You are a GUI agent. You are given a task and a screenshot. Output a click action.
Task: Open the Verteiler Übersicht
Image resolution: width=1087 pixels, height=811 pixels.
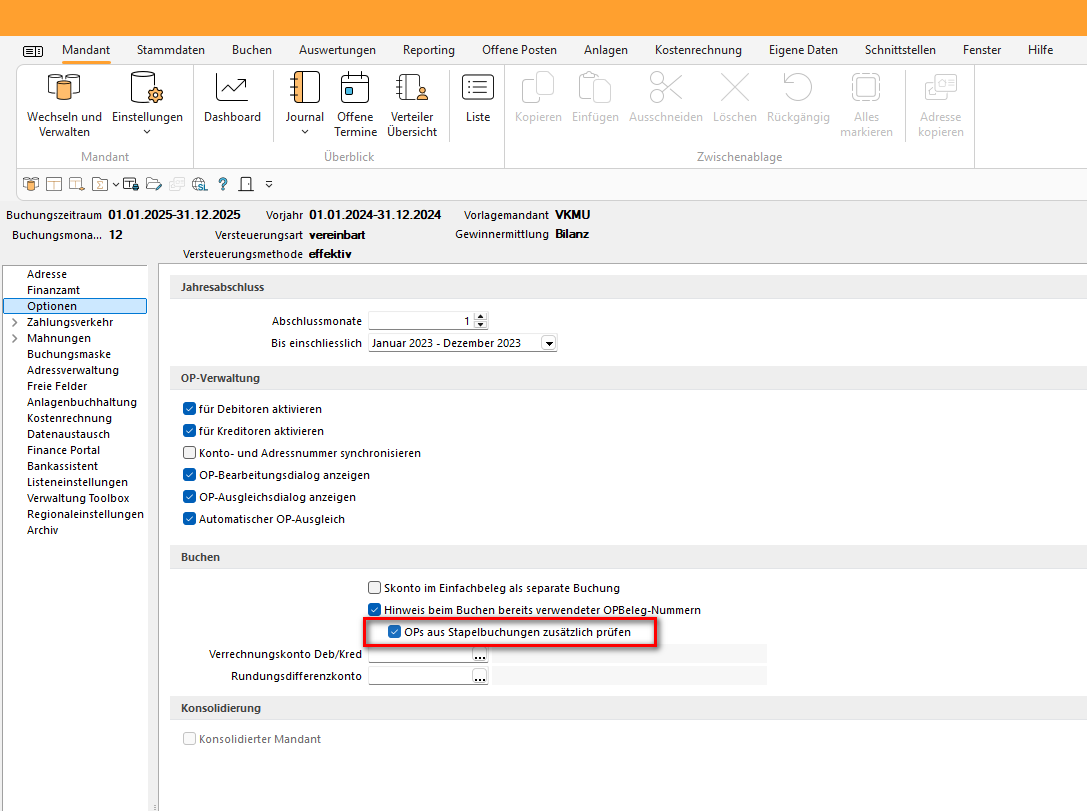coord(412,105)
